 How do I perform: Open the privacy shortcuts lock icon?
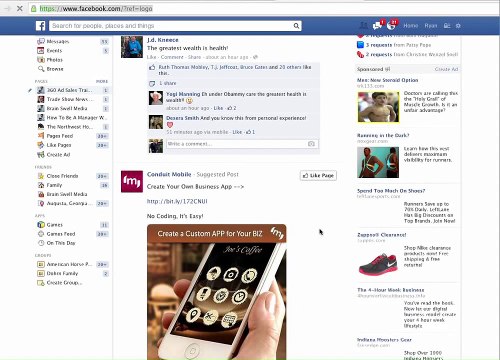[x=447, y=26]
